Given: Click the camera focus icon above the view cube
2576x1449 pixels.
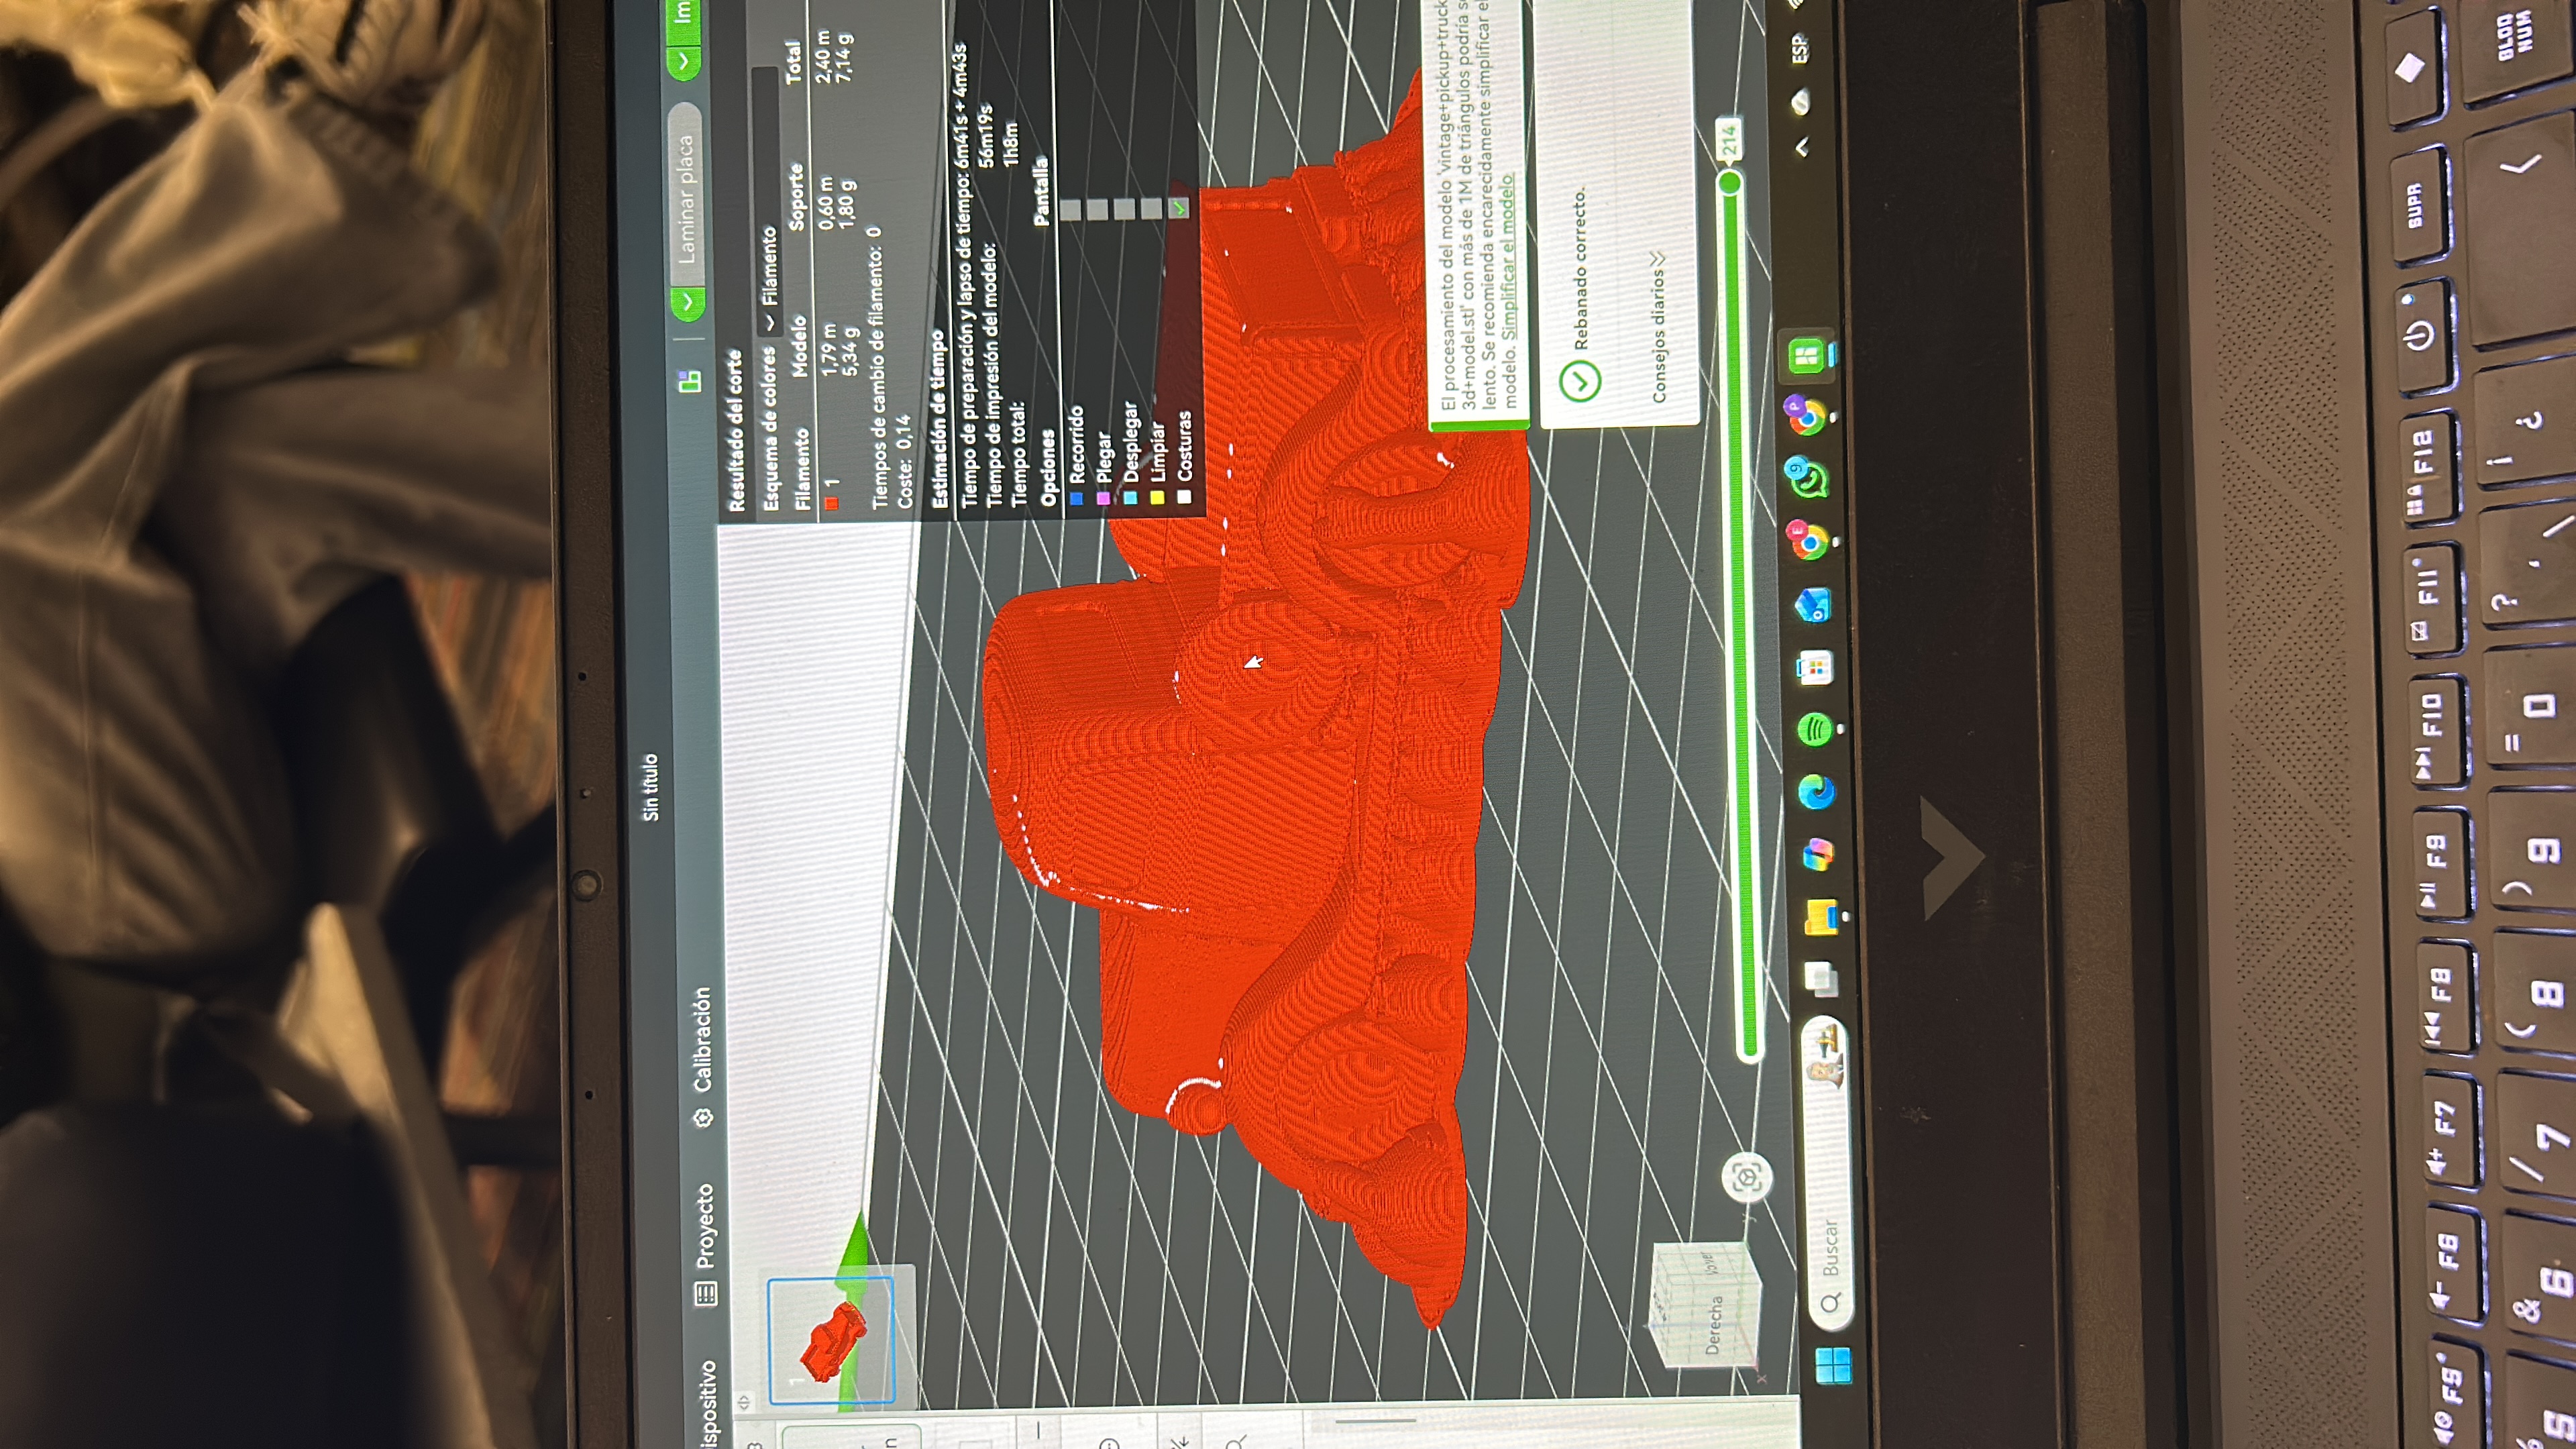Looking at the screenshot, I should (x=1747, y=1177).
